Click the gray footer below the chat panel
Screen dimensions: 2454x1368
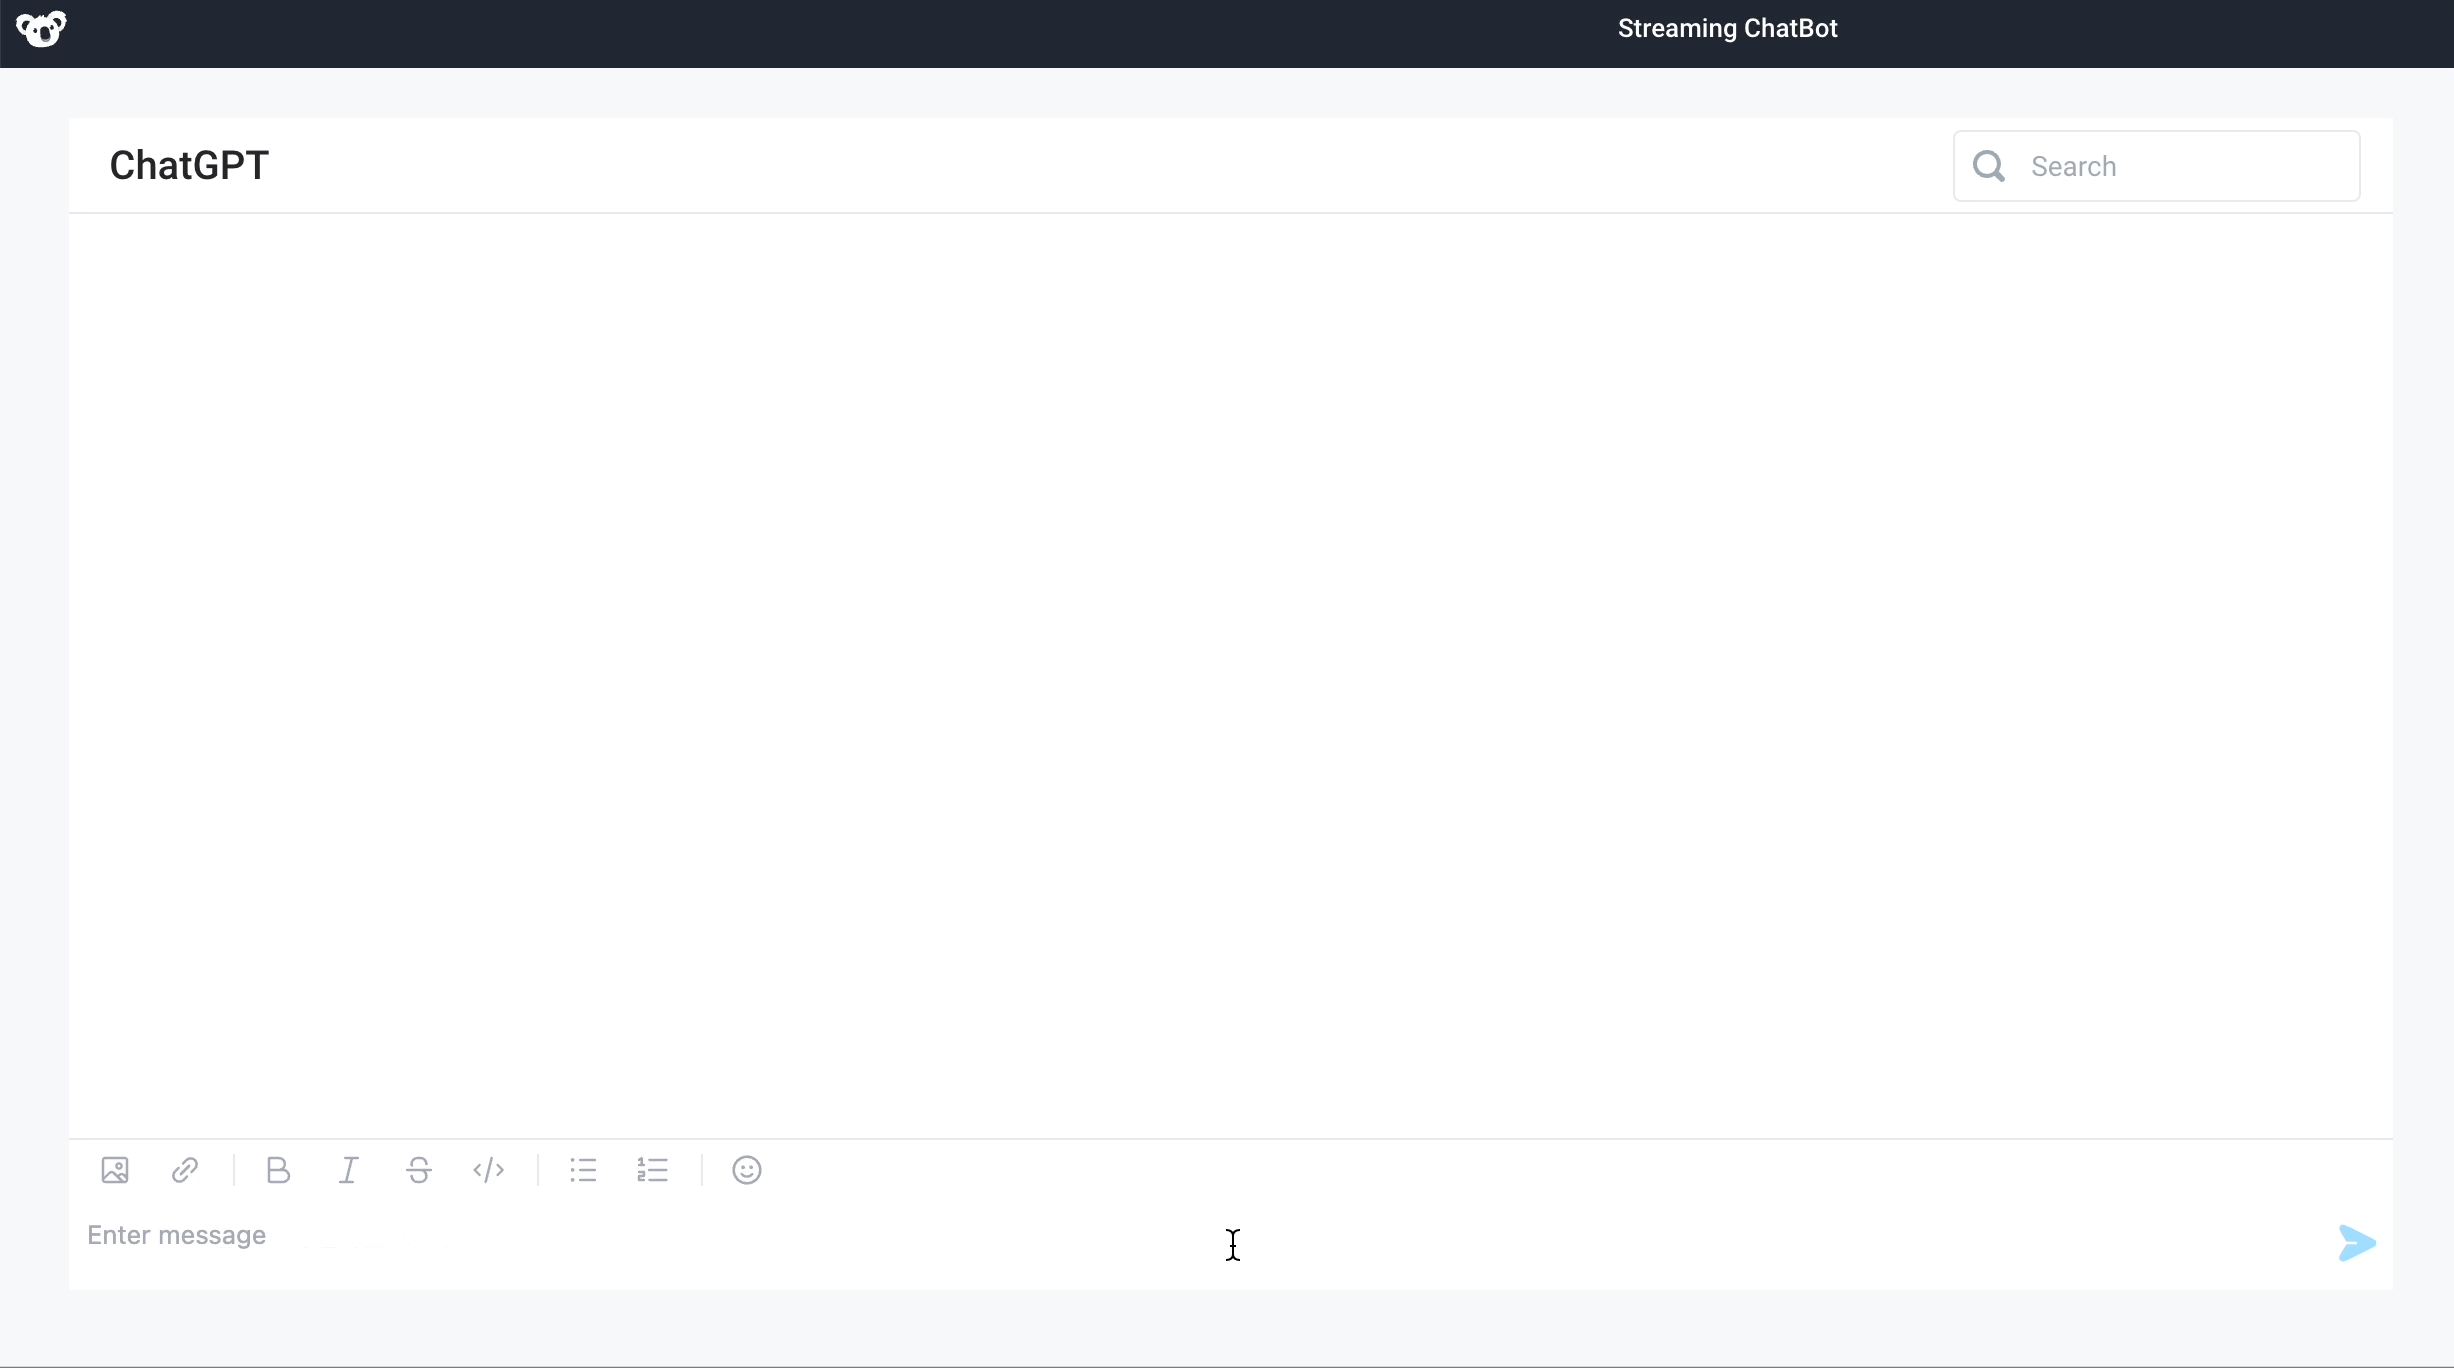(1230, 1328)
